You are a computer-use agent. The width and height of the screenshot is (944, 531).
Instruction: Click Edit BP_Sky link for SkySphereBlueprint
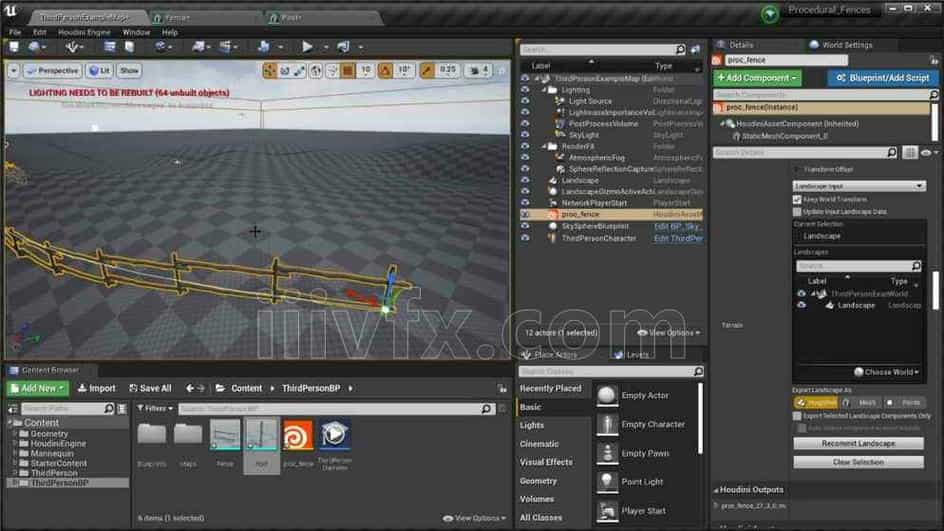pos(678,226)
